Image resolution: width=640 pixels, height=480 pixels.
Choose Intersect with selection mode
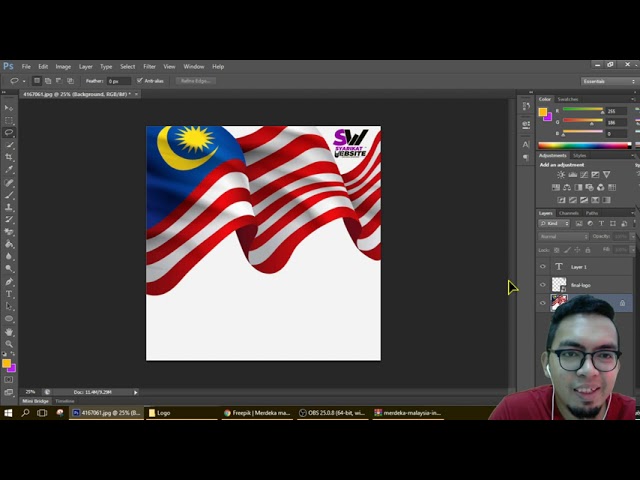point(70,81)
